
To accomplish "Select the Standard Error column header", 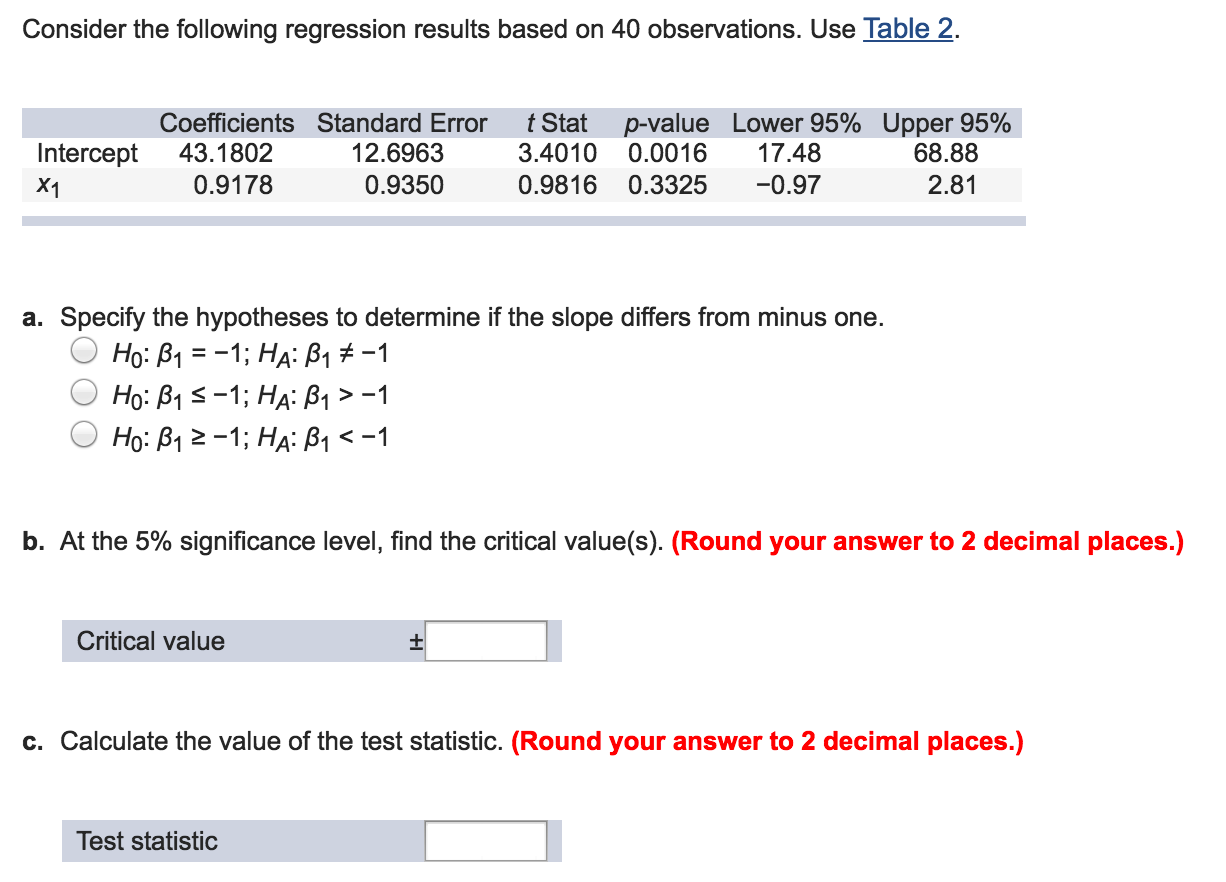I will 402,123.
